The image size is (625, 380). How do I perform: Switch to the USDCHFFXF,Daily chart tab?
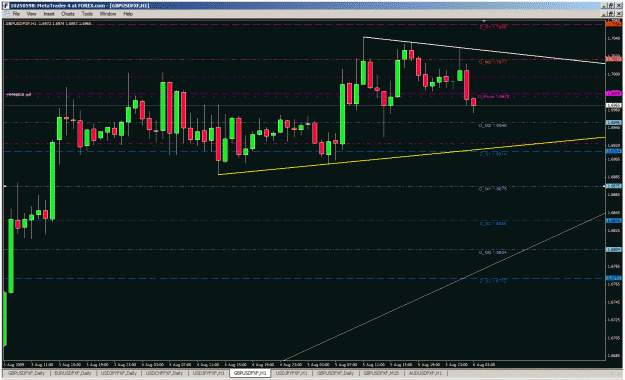pos(164,373)
